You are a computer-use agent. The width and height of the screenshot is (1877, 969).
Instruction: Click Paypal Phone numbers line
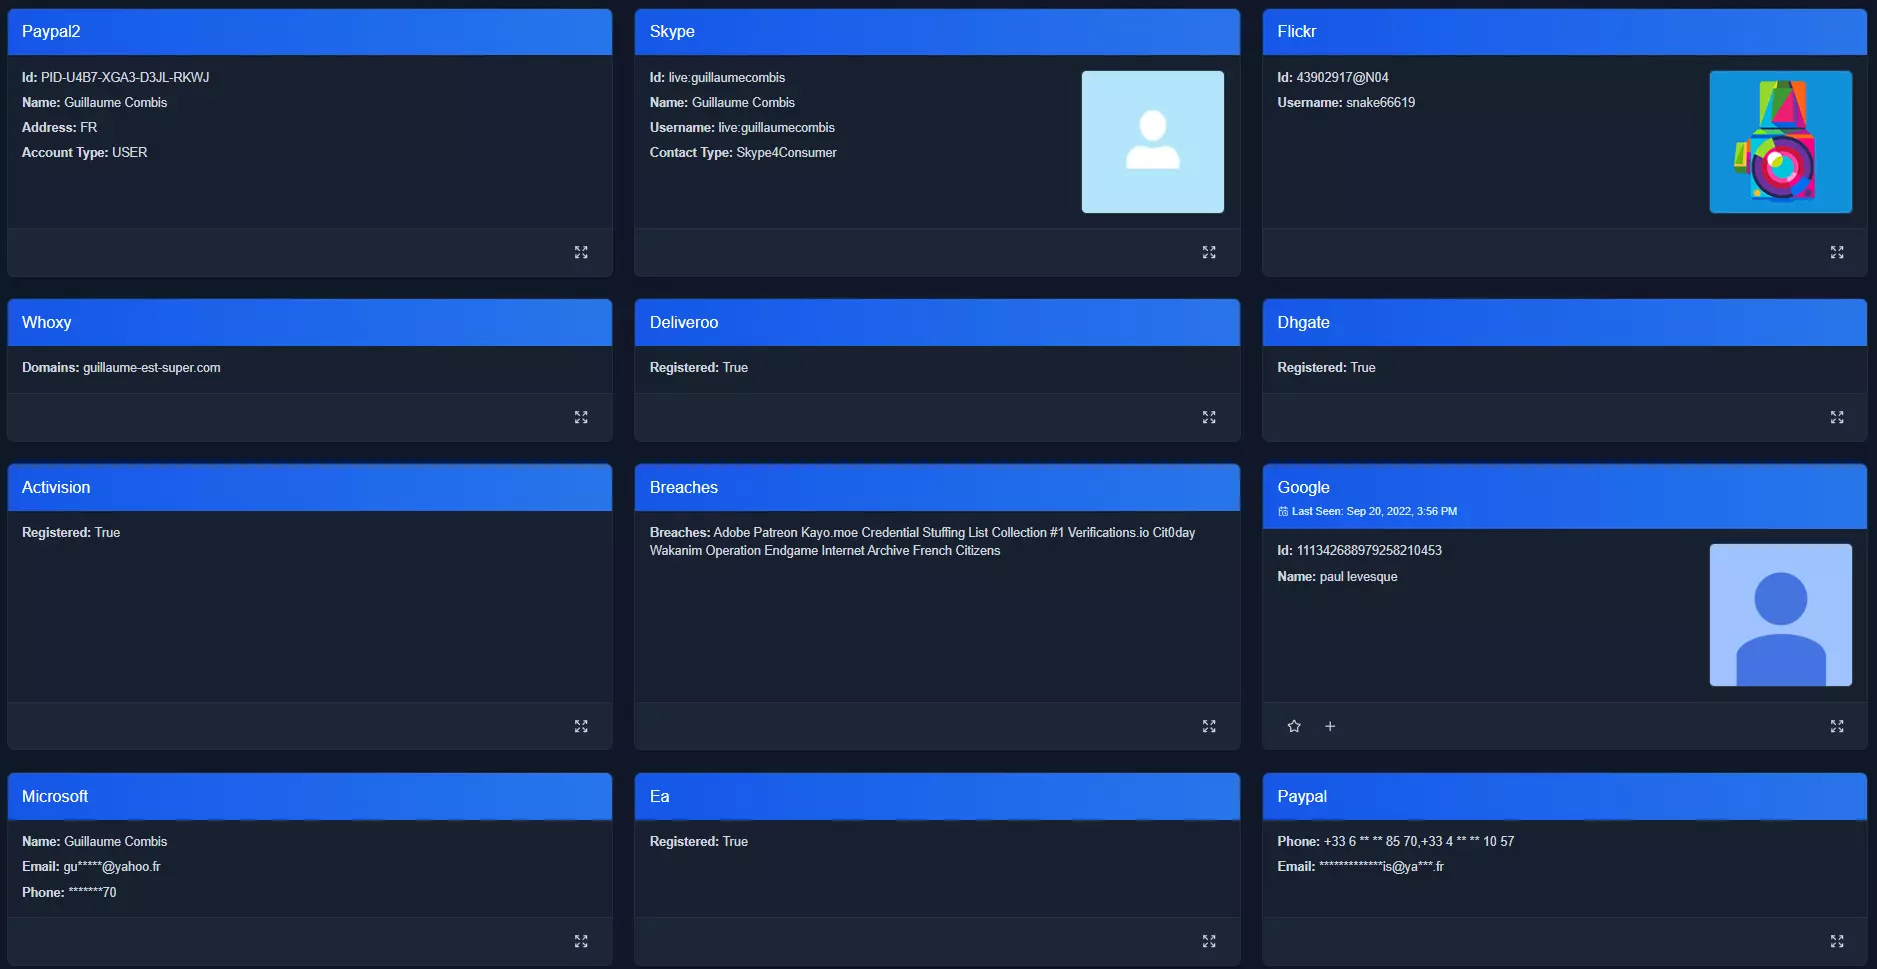(1395, 841)
